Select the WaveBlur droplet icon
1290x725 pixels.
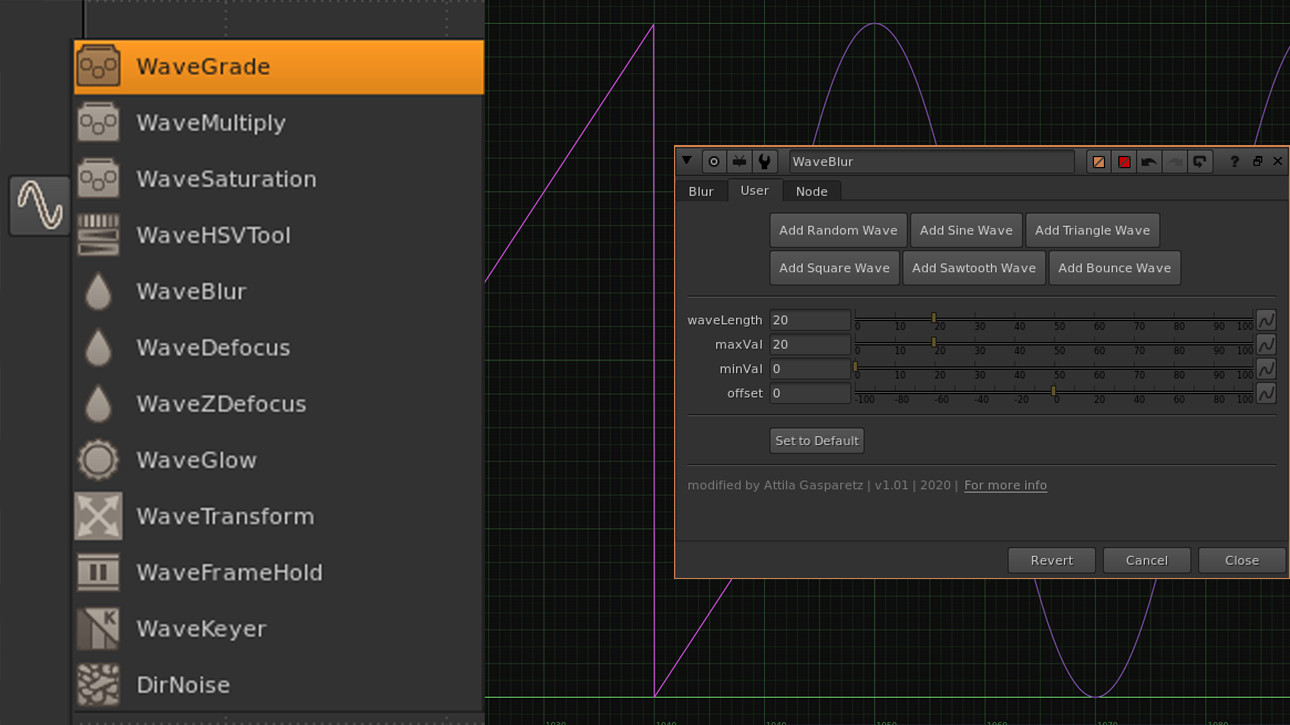(x=98, y=291)
